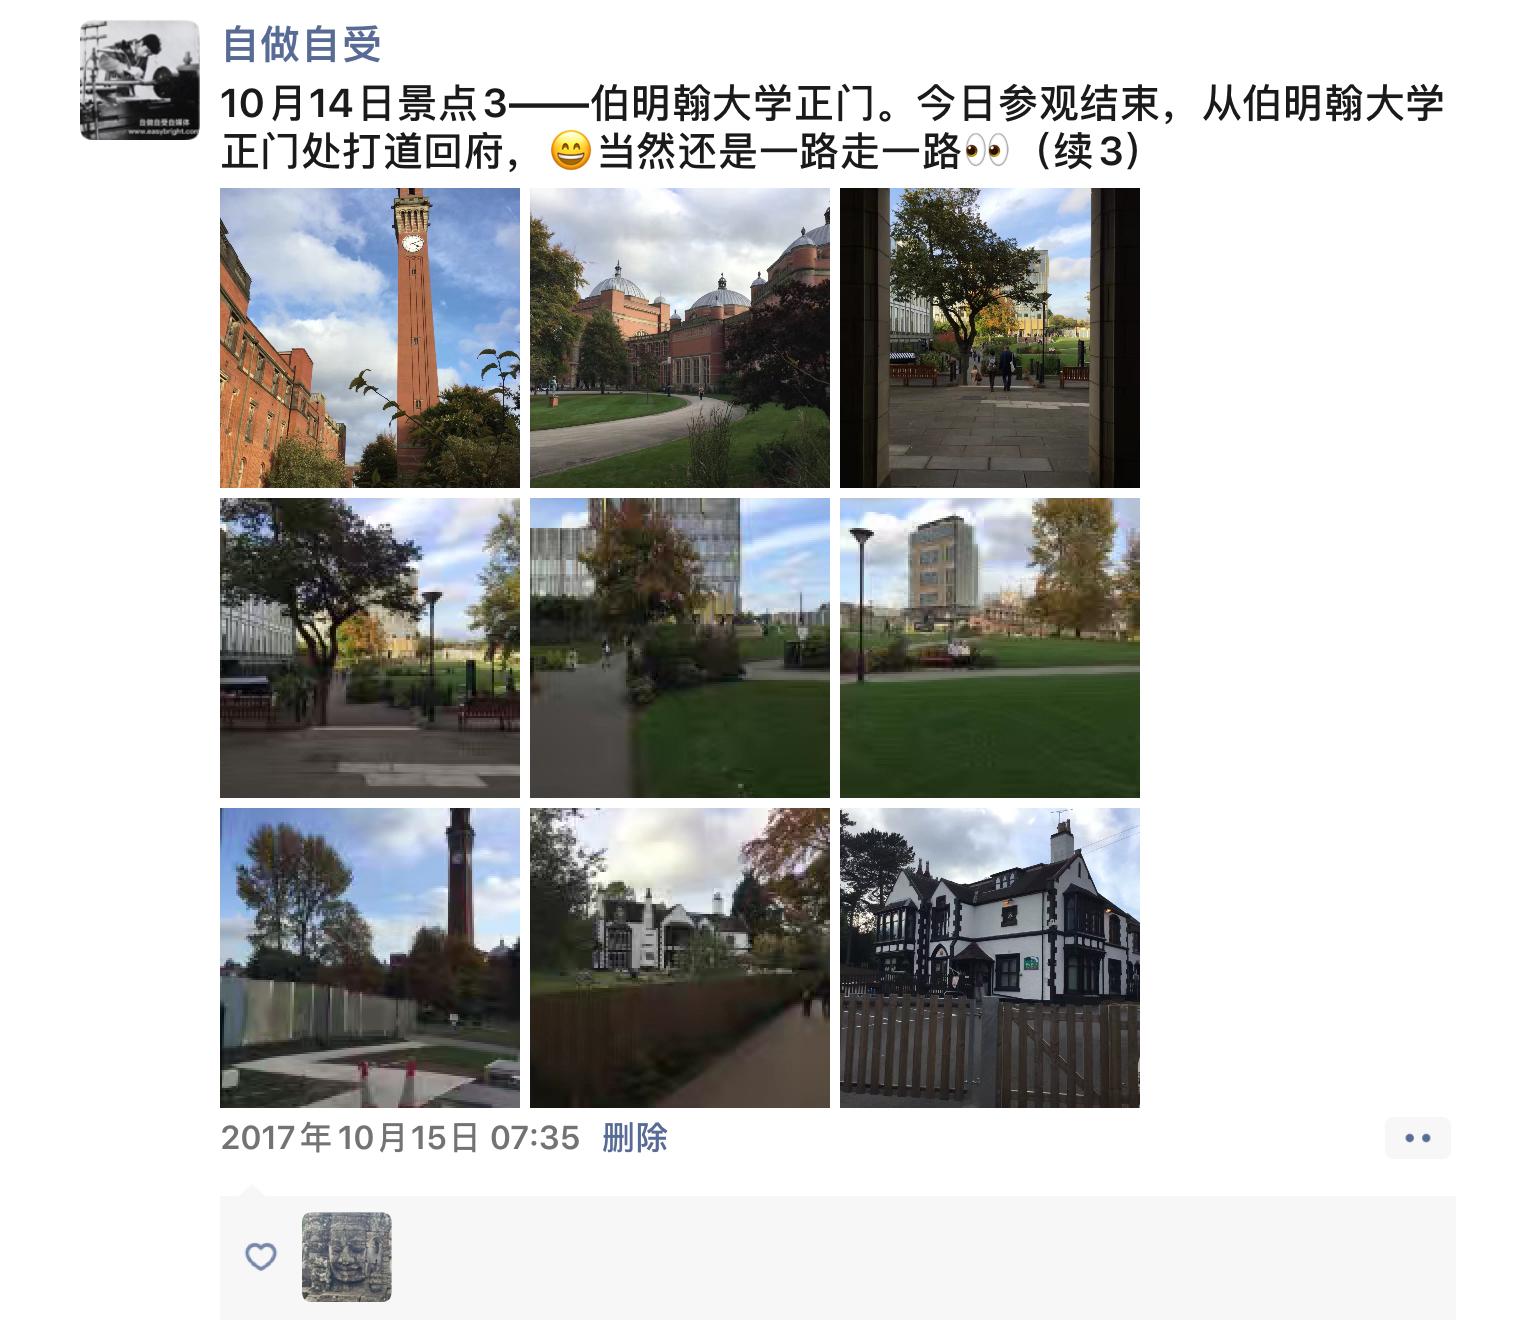The height and width of the screenshot is (1325, 1536).
Task: Open the tree and benches photo
Action: pos(370,648)
